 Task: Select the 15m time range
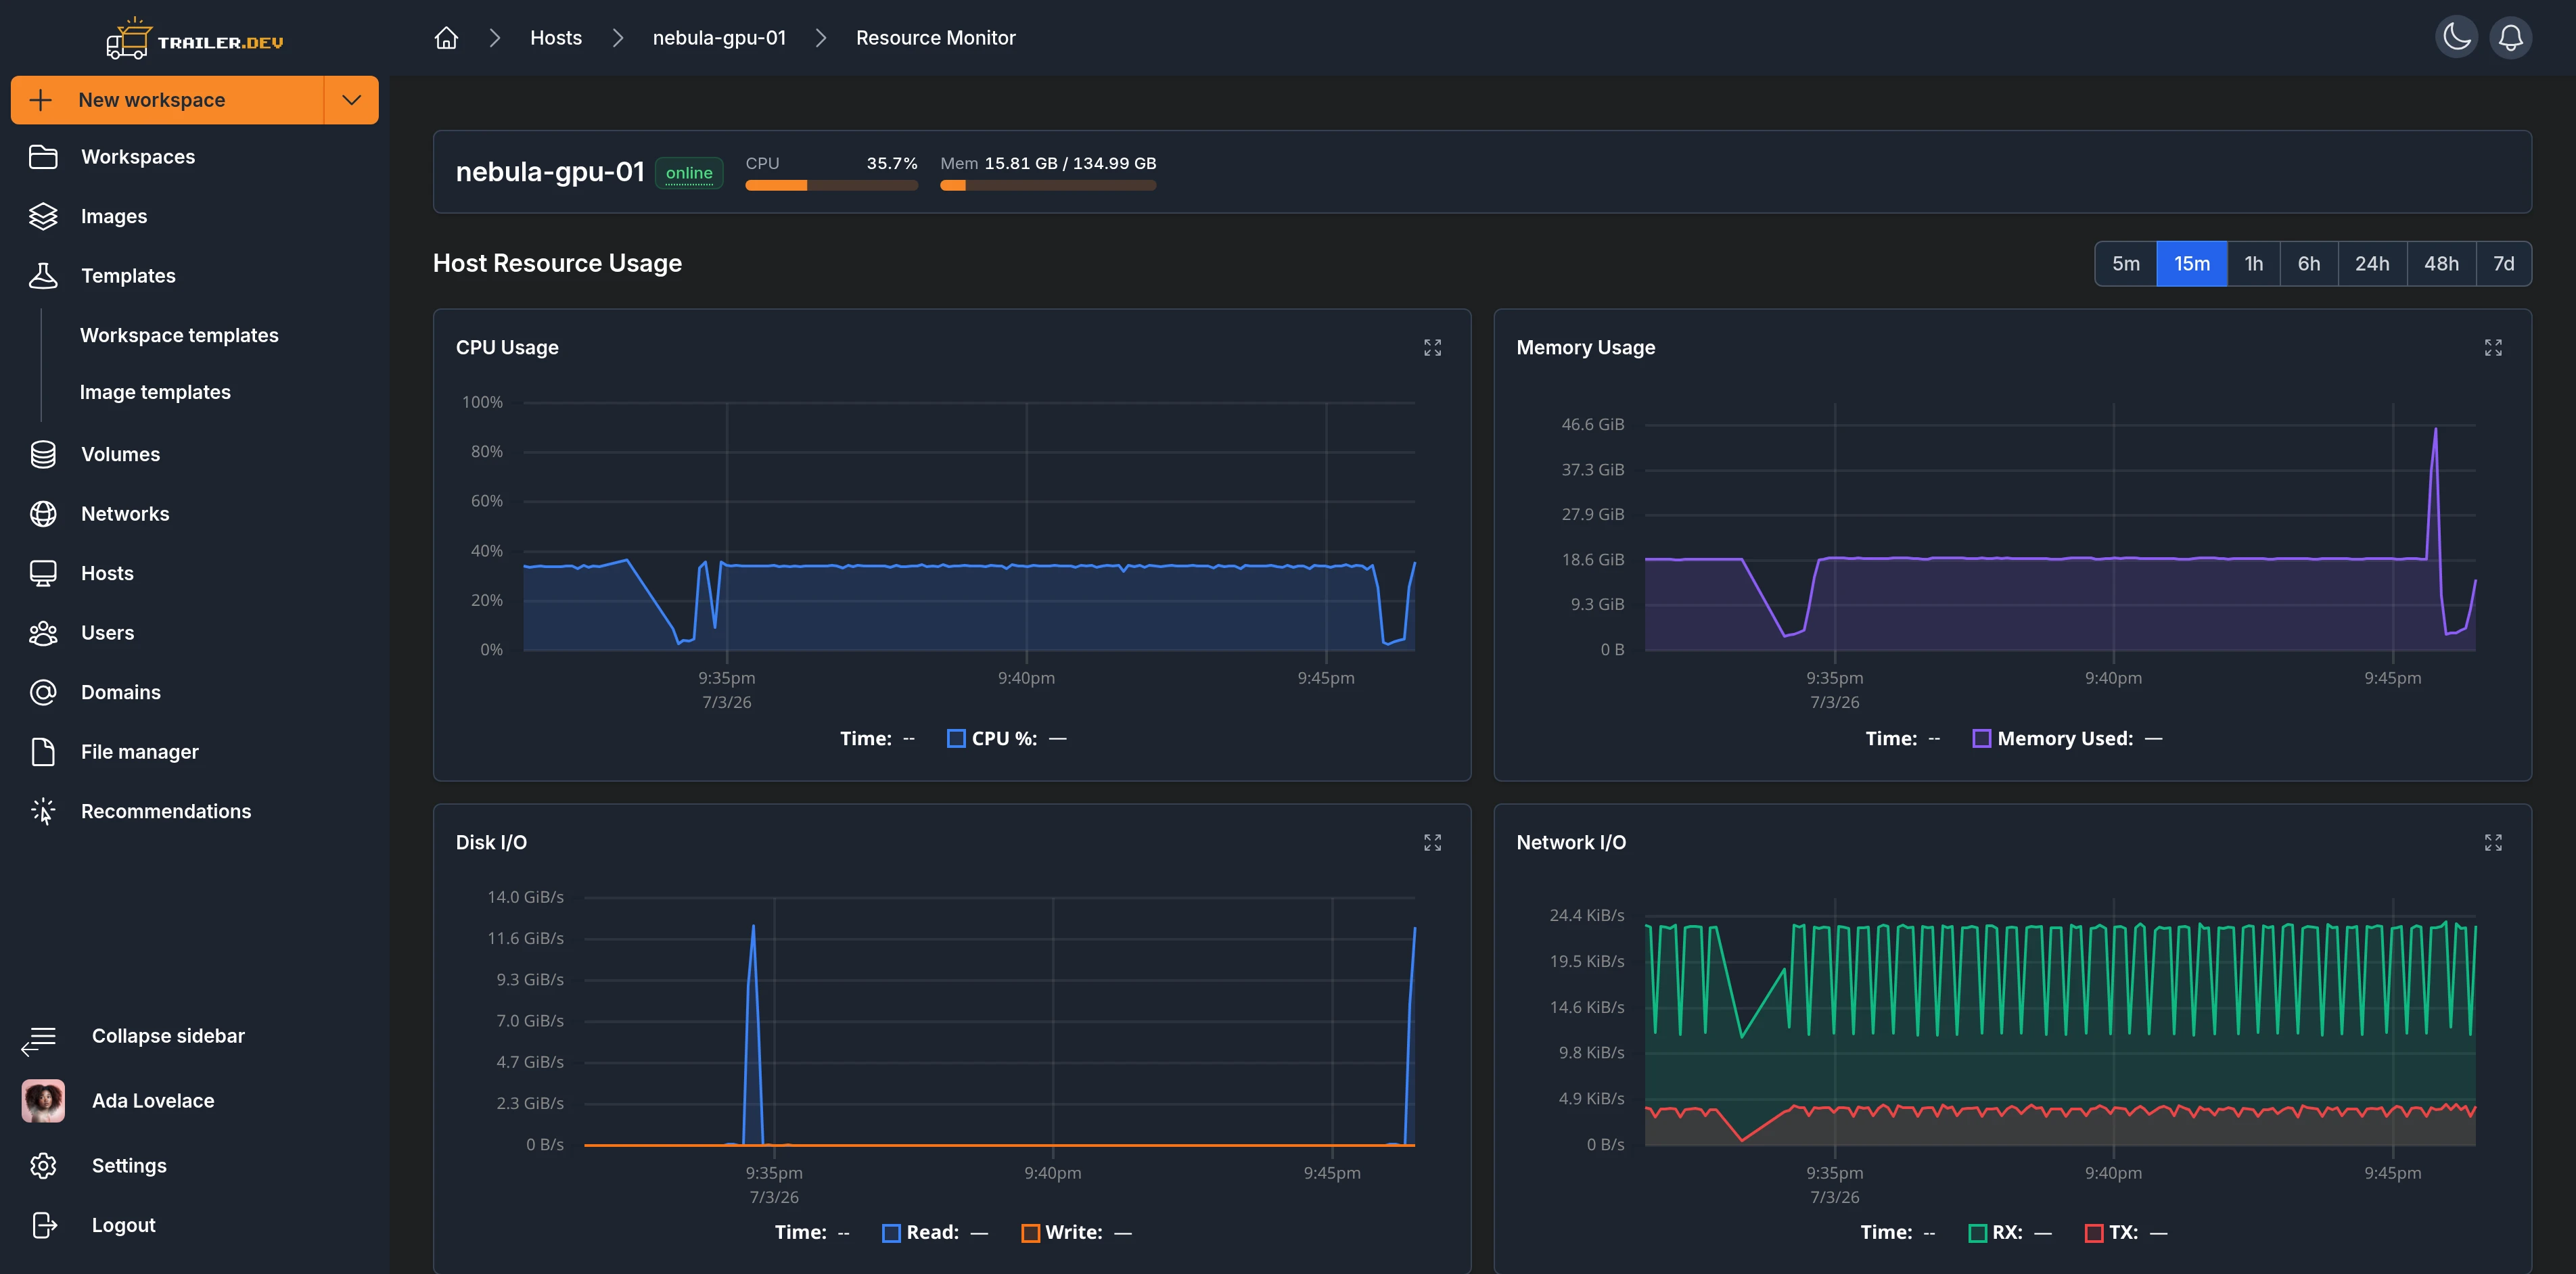tap(2192, 264)
